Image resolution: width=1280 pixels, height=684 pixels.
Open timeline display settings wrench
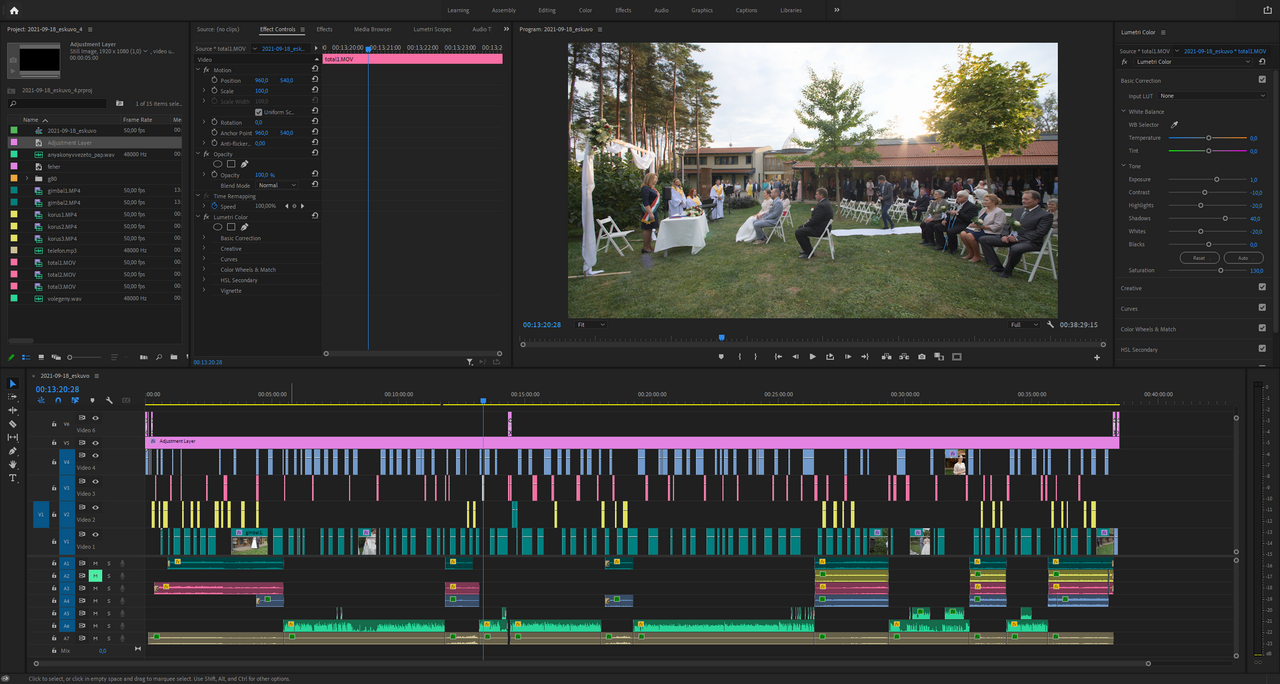(x=109, y=400)
